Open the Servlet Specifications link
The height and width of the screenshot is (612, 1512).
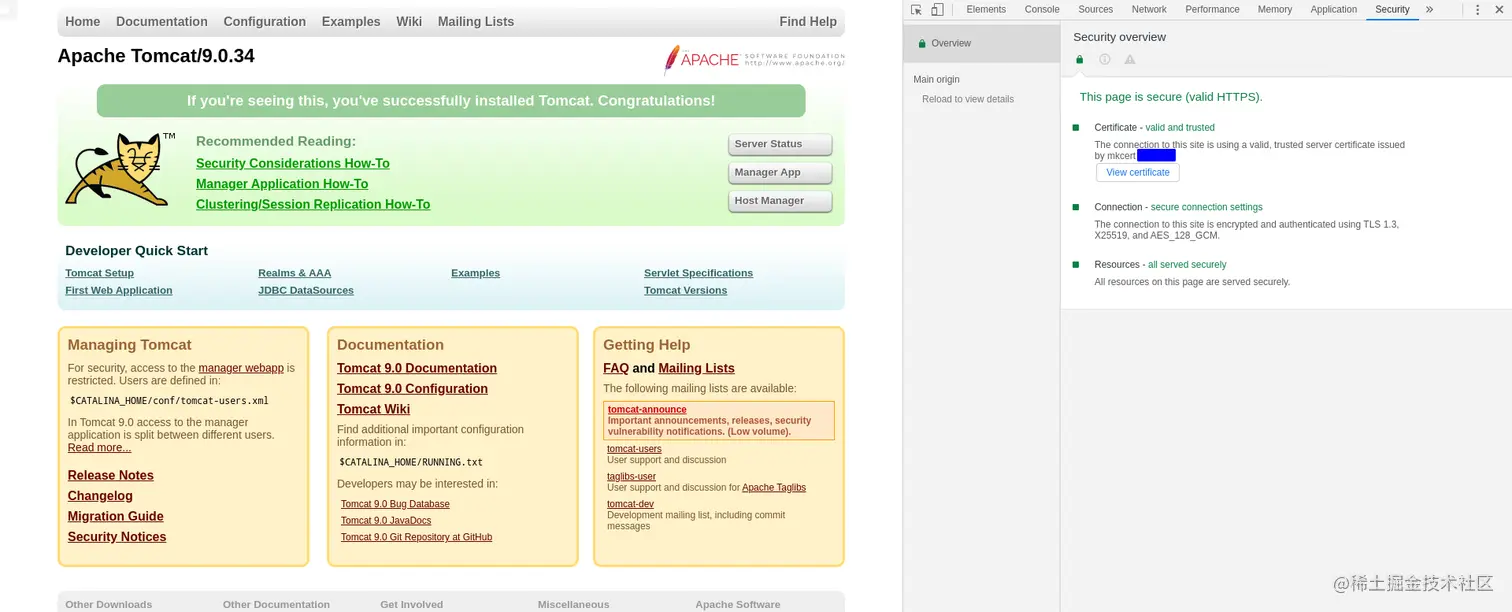(698, 273)
